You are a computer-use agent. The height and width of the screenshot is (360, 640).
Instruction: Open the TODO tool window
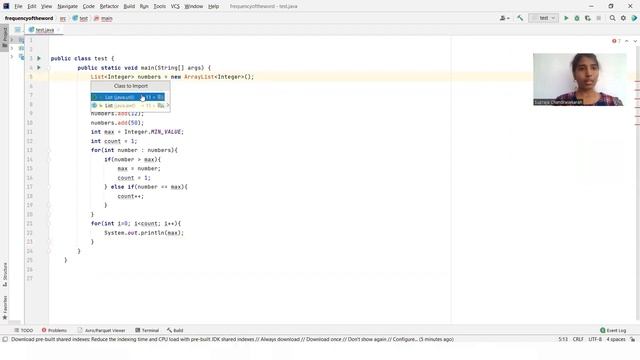pyautogui.click(x=24, y=330)
